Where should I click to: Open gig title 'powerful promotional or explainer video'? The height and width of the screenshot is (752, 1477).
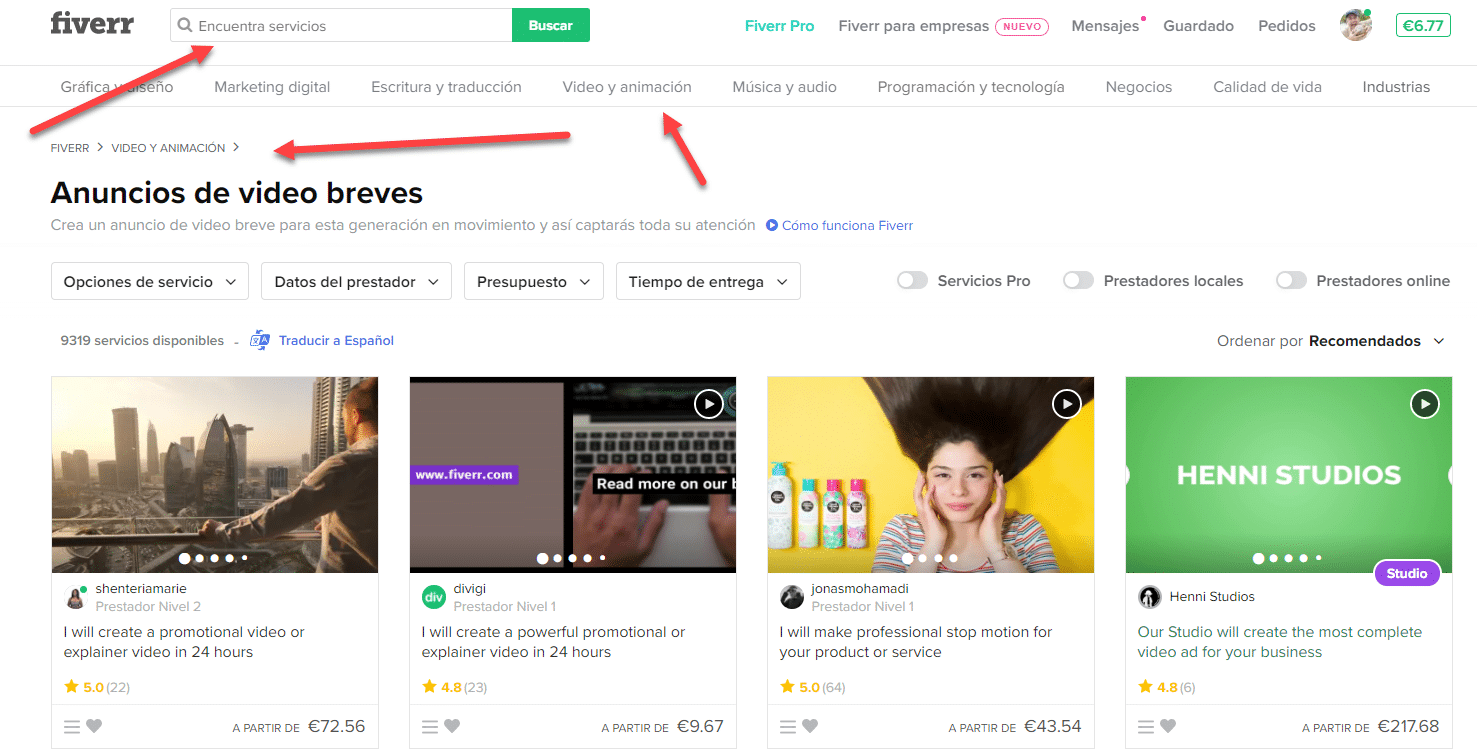tap(553, 642)
